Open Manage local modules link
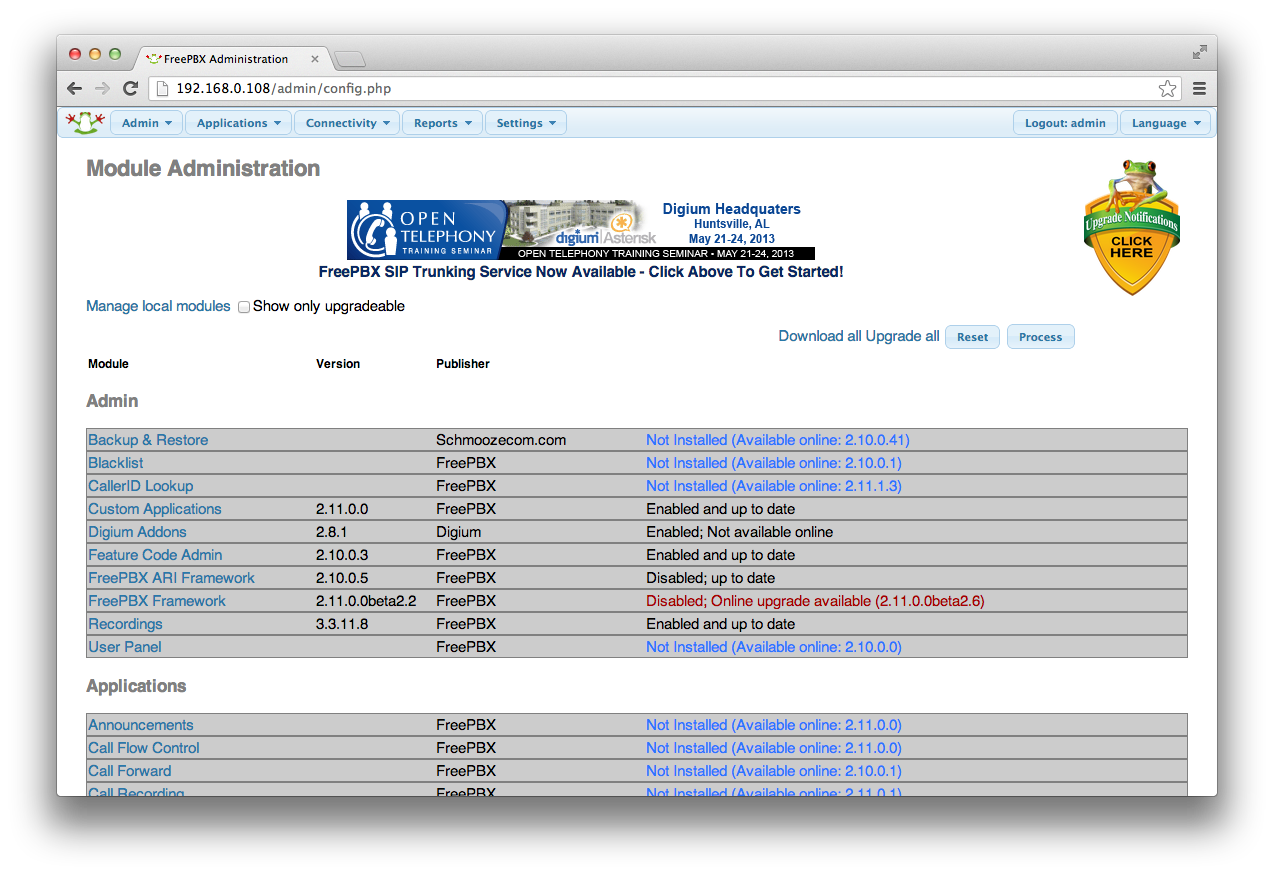 click(x=158, y=306)
